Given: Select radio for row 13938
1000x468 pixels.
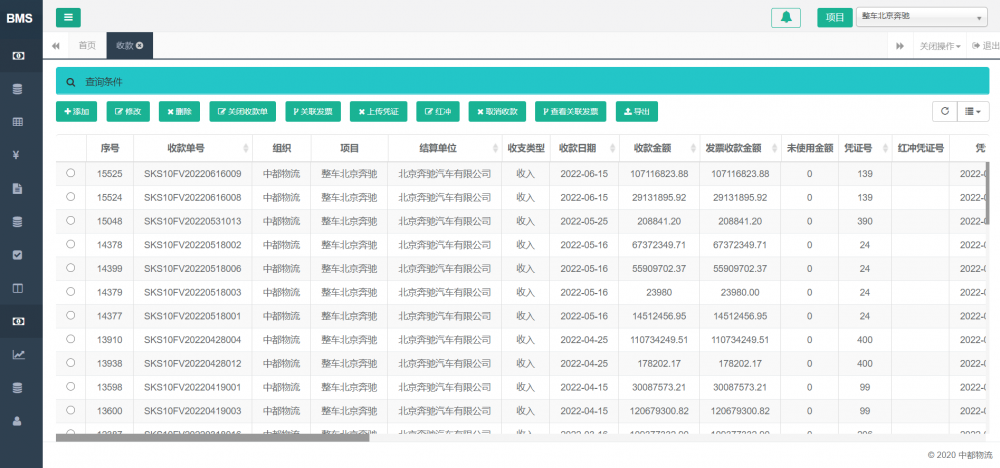Looking at the screenshot, I should tap(71, 362).
